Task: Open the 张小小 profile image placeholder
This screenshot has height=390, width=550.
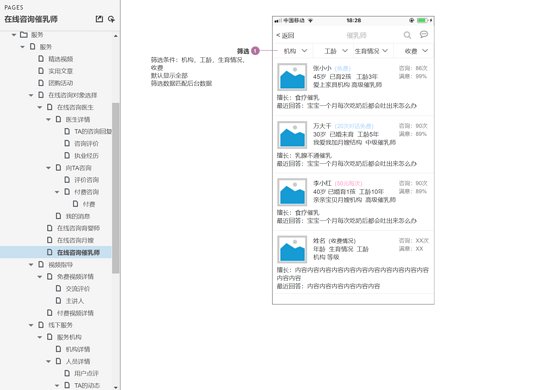Action: pyautogui.click(x=292, y=77)
